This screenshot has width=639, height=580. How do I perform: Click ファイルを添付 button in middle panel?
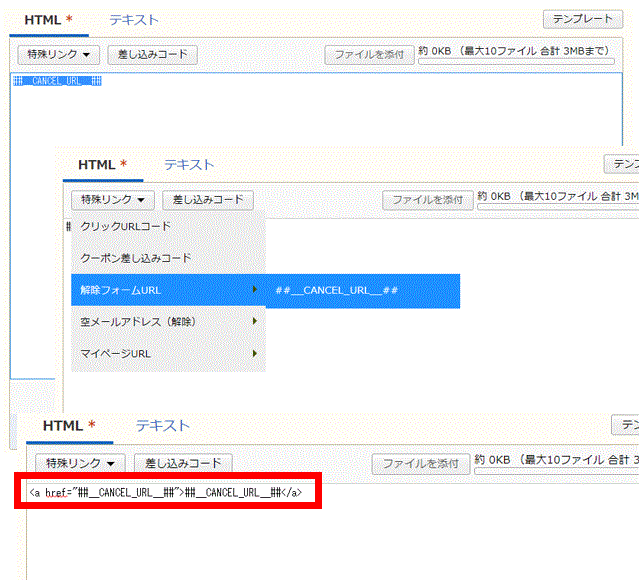coord(427,200)
